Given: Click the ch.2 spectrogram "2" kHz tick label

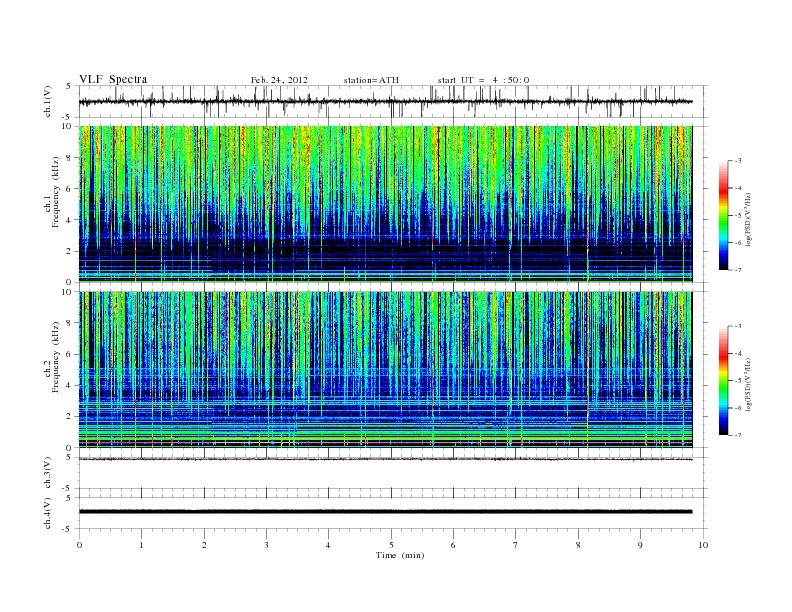Looking at the screenshot, I should (70, 417).
